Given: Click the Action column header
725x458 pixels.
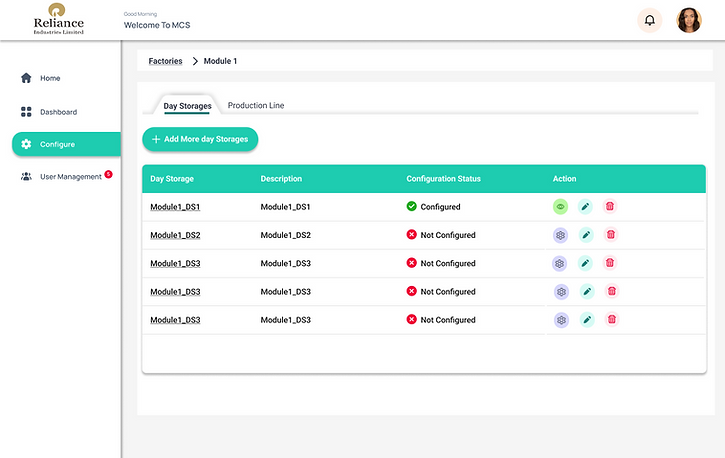Looking at the screenshot, I should [564, 179].
